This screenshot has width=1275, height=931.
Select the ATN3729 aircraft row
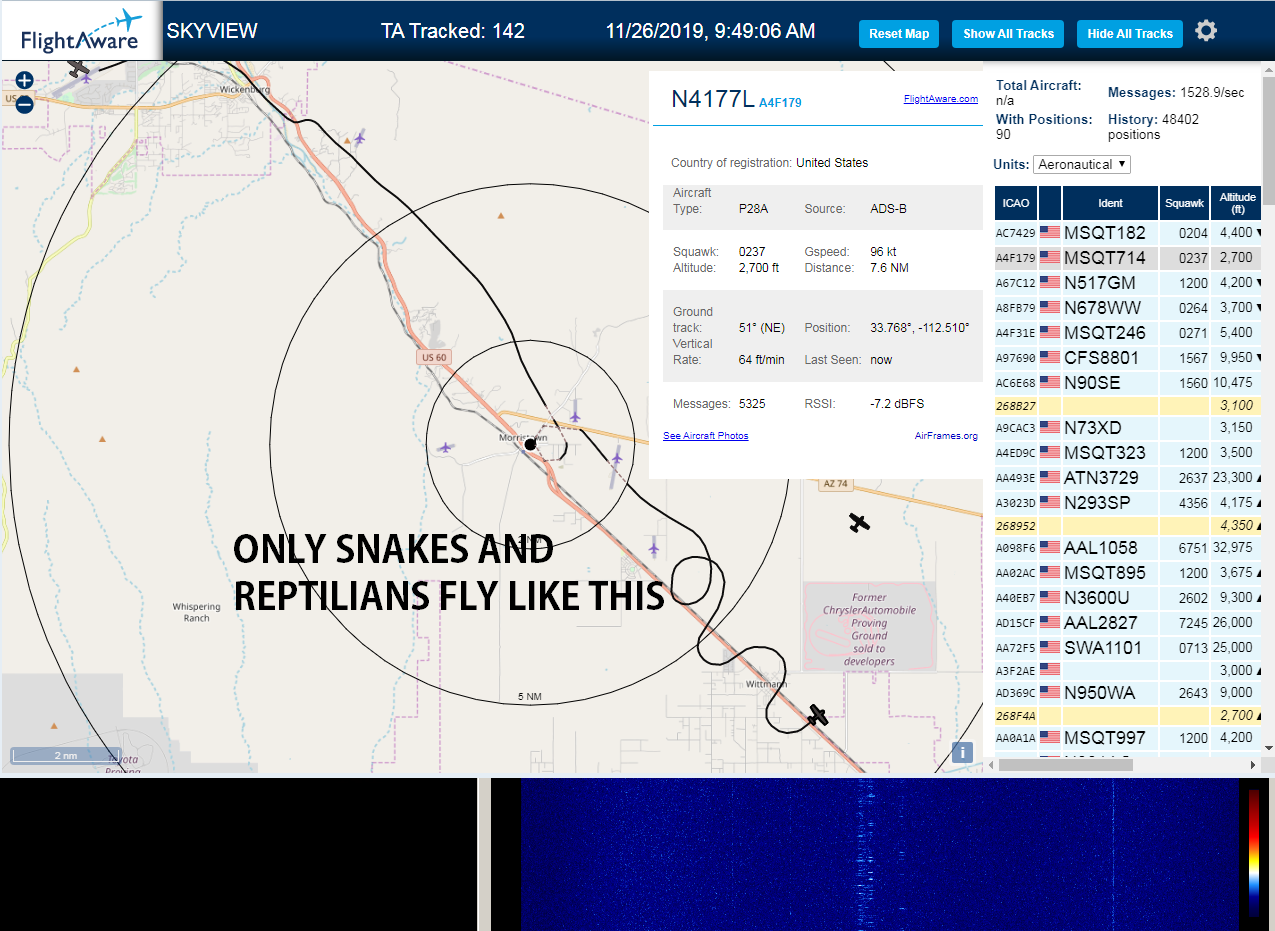click(1128, 477)
